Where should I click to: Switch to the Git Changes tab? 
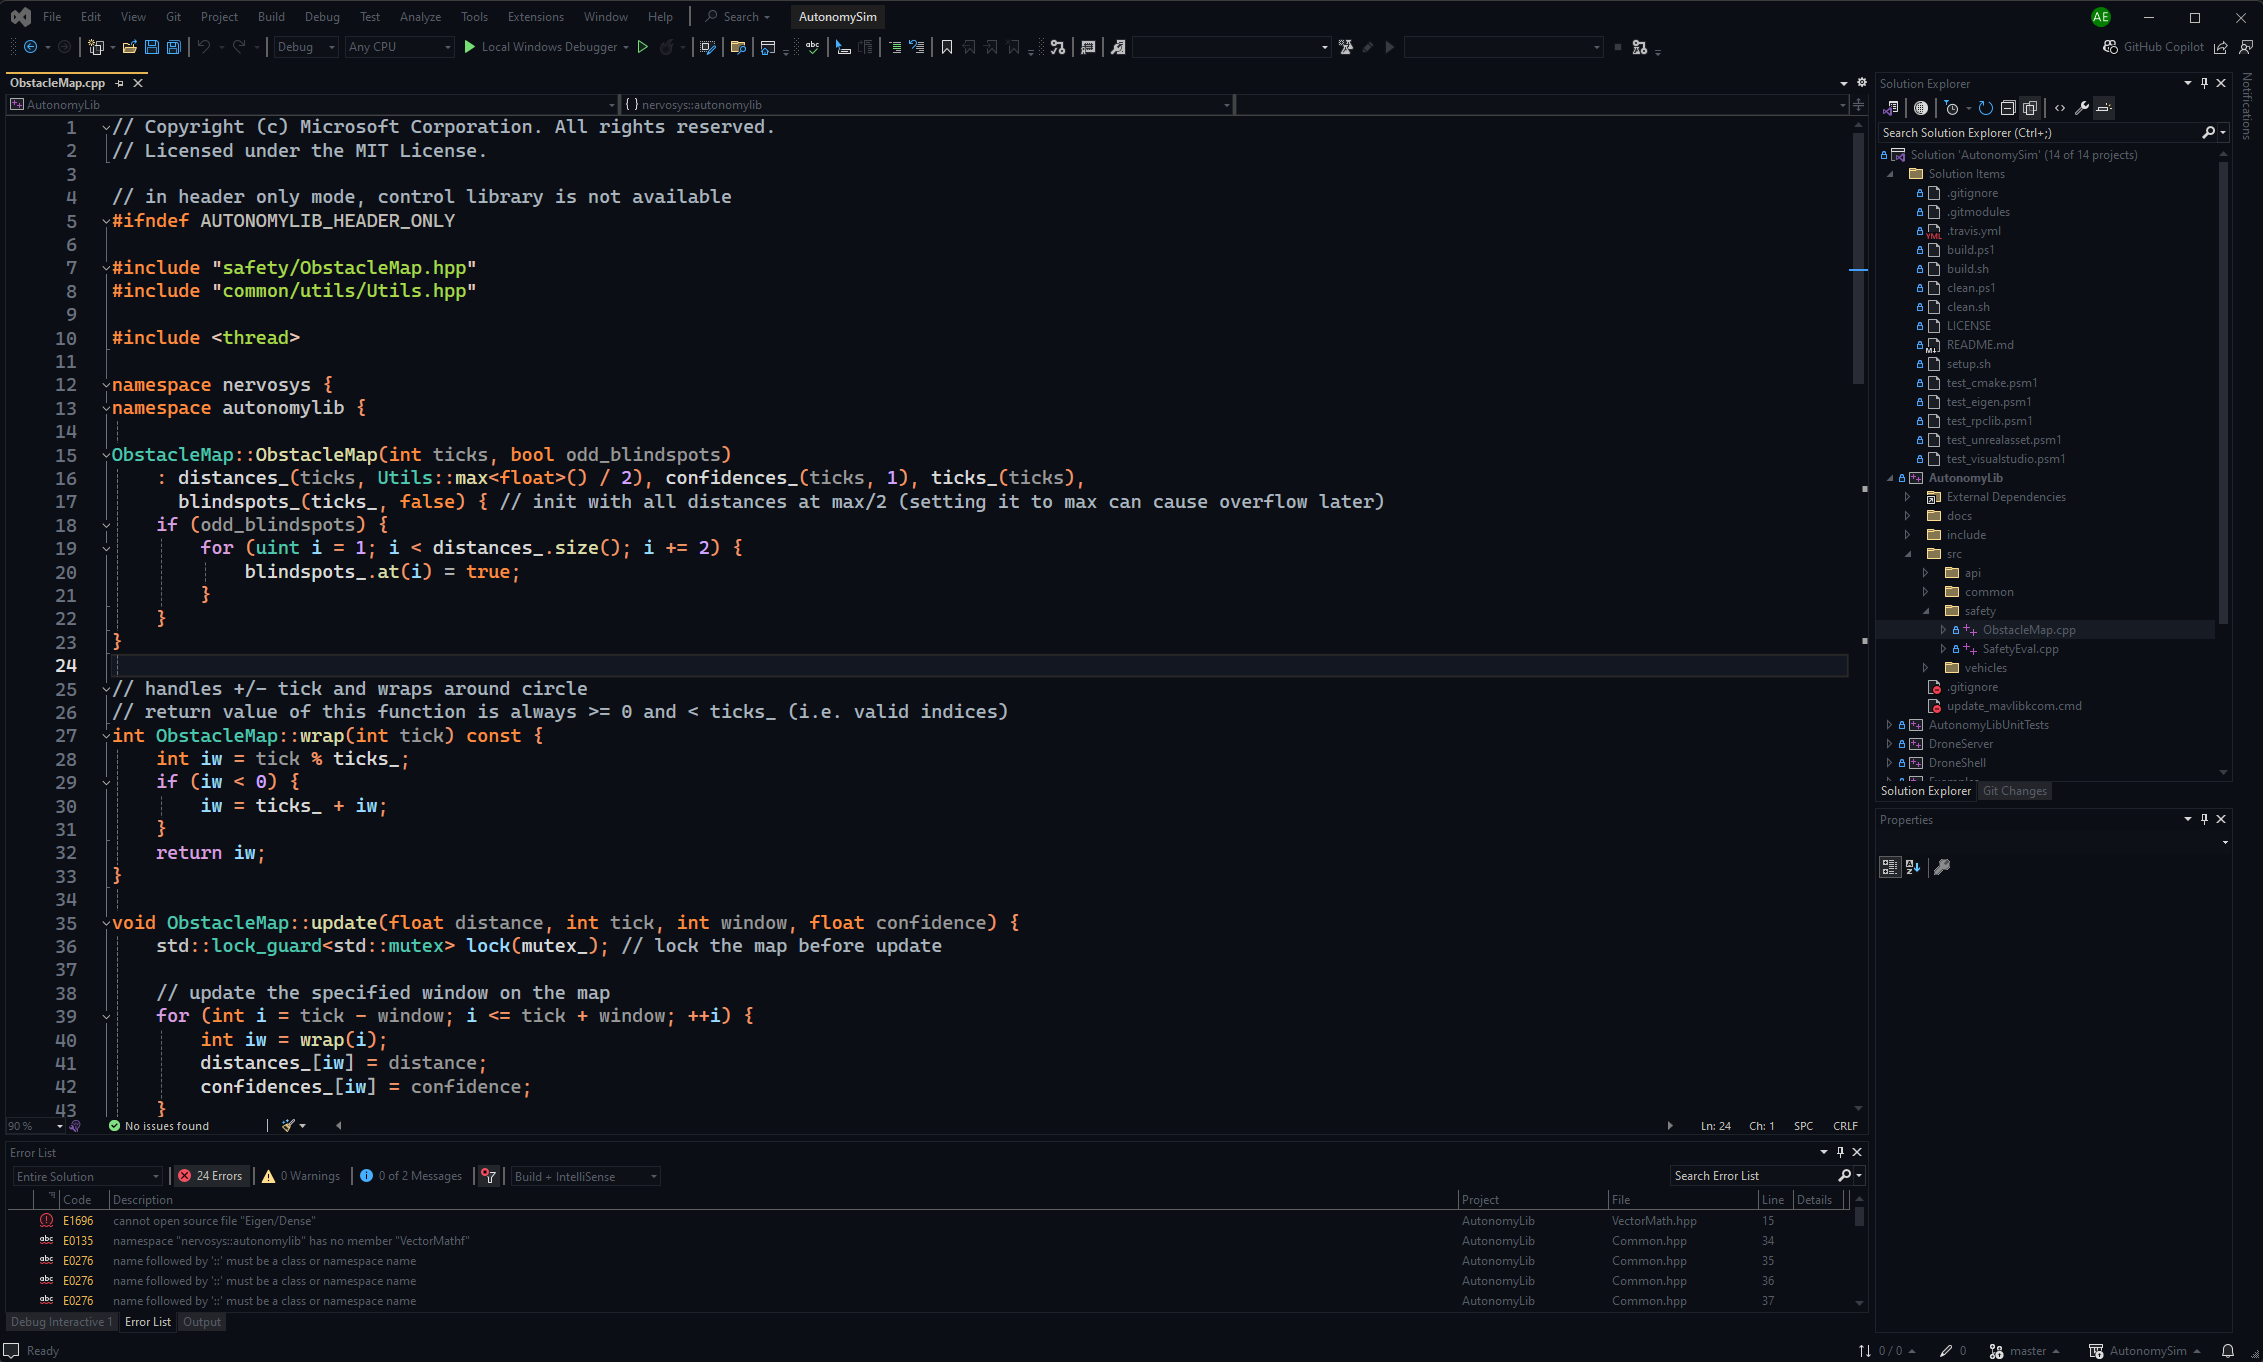[2014, 791]
